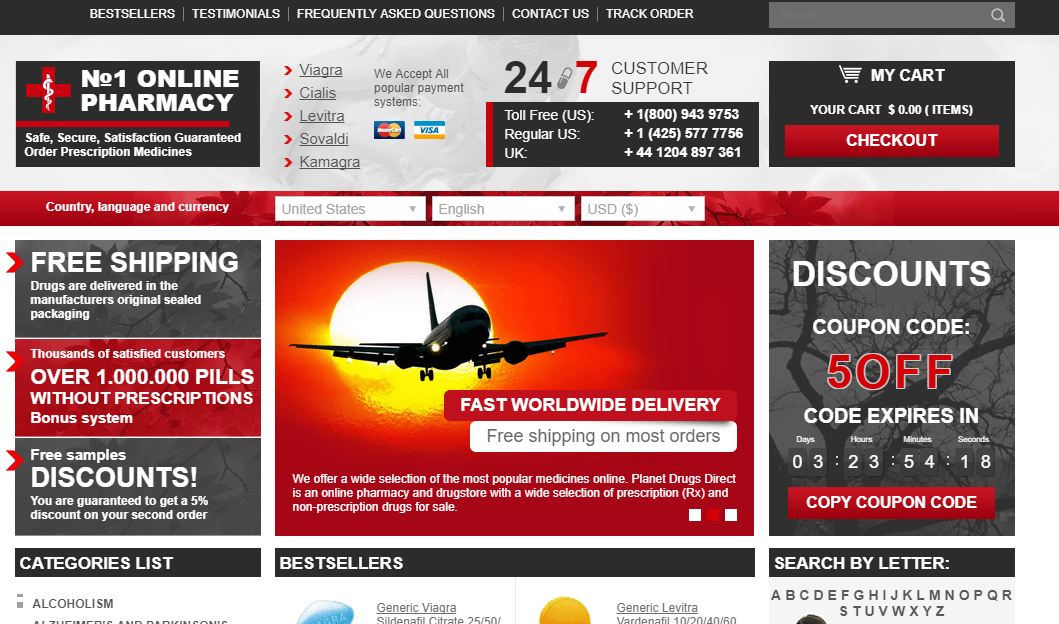Browse drugs starting with letter B

coord(790,596)
